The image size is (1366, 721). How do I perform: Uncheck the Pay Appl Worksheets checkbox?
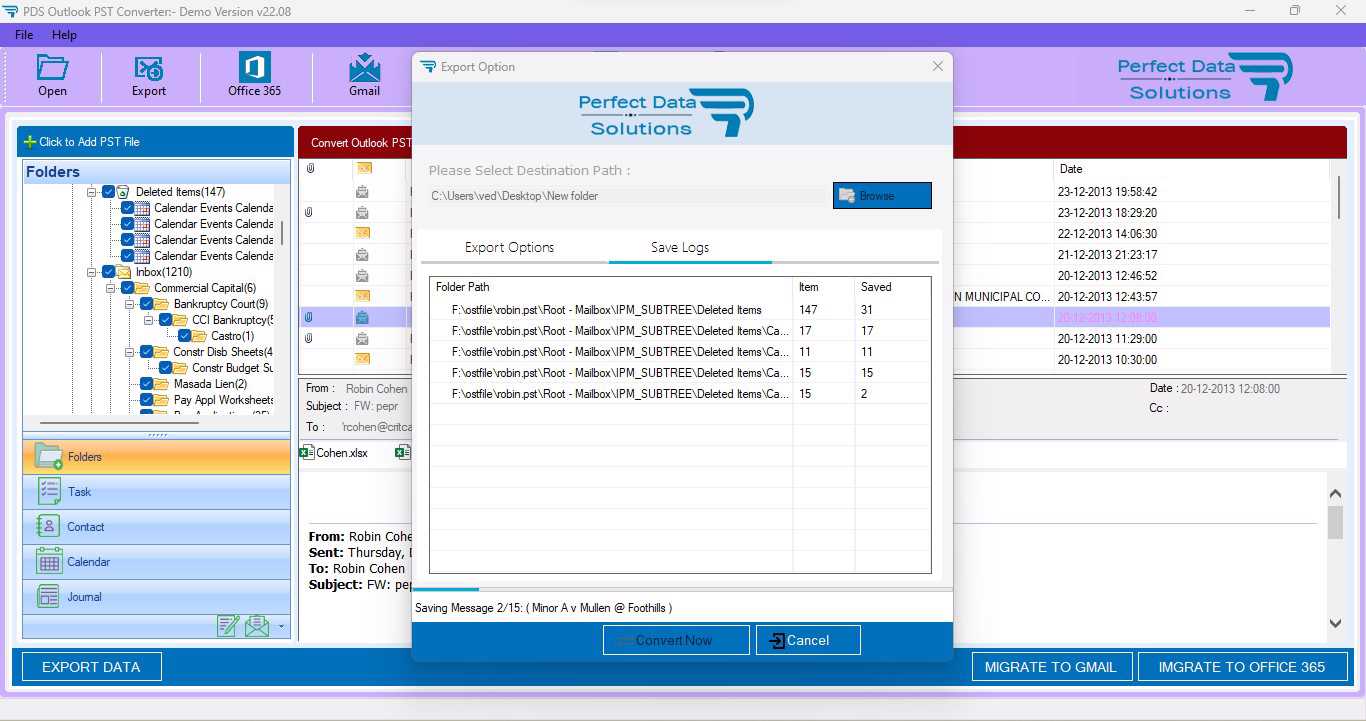click(x=147, y=400)
